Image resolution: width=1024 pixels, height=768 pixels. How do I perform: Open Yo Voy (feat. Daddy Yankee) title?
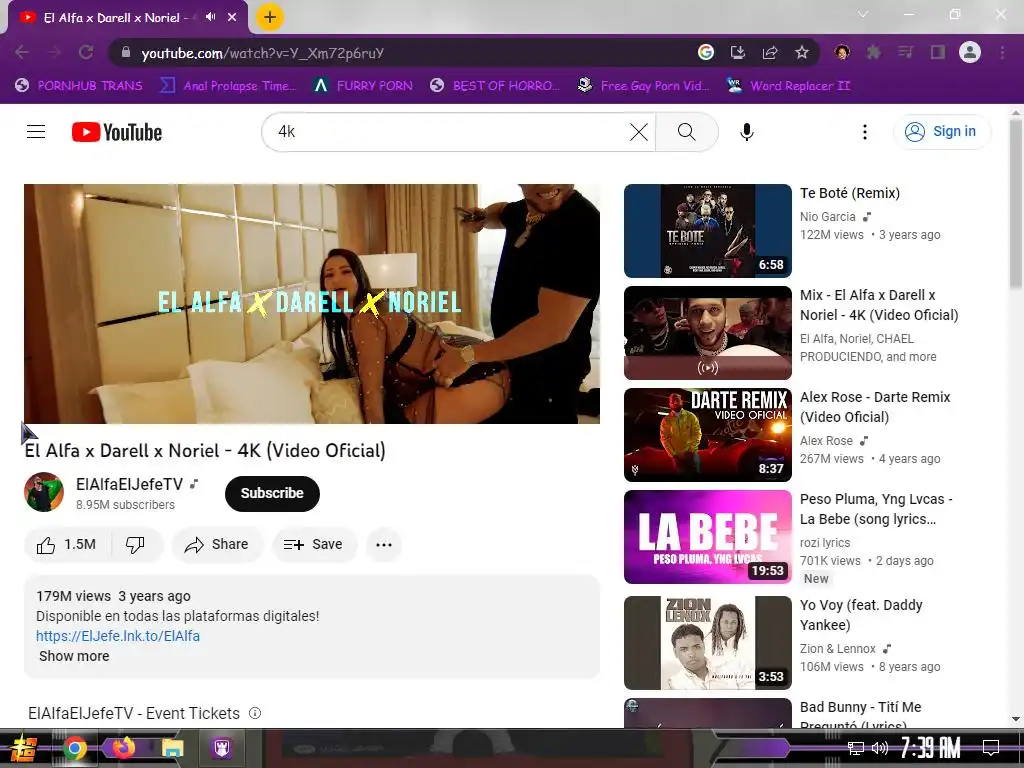point(861,615)
